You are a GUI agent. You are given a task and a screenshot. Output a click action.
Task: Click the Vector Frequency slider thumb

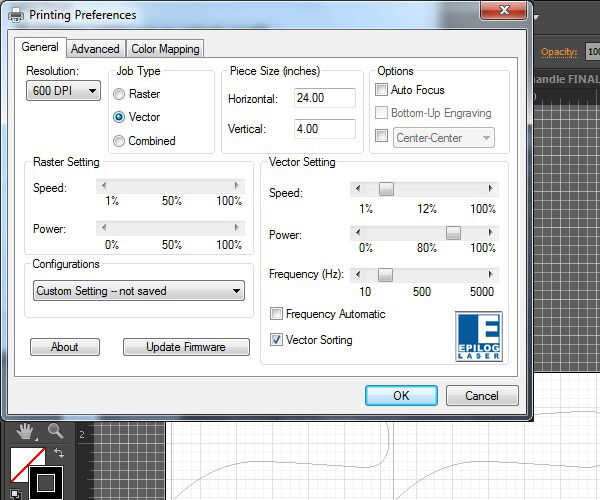pos(385,275)
